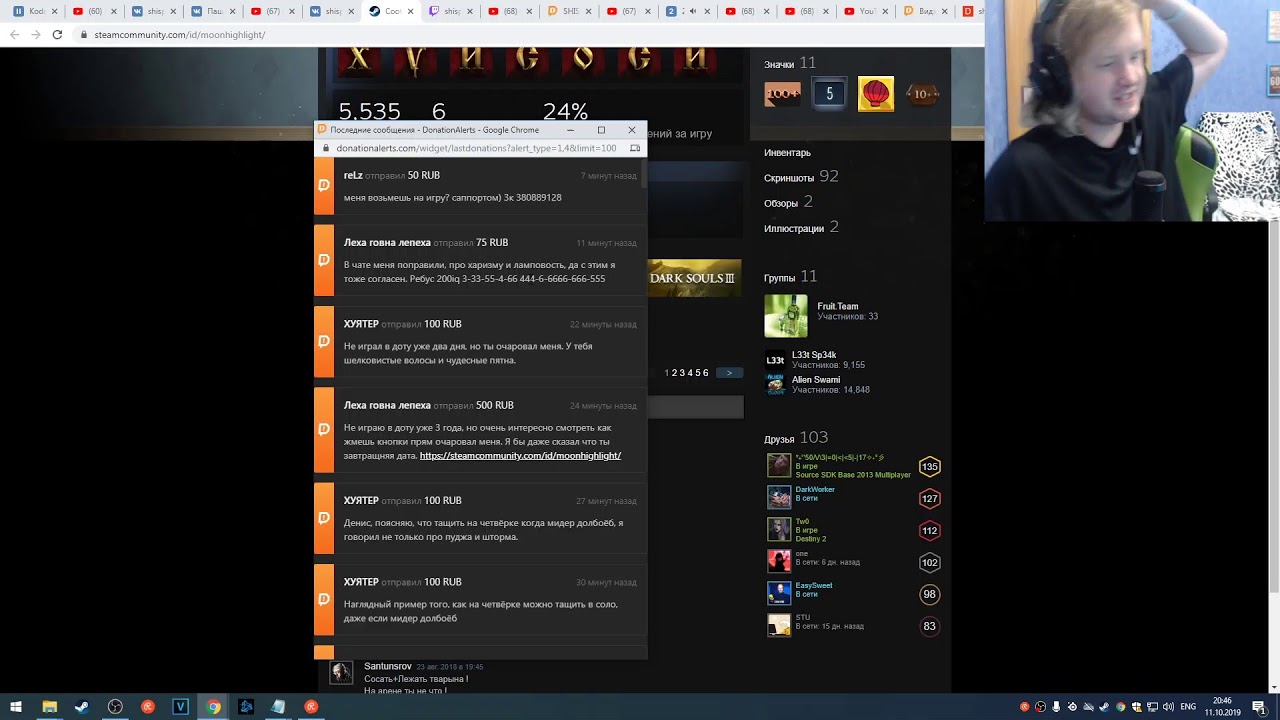Click the browser forward arrow

pyautogui.click(x=36, y=34)
